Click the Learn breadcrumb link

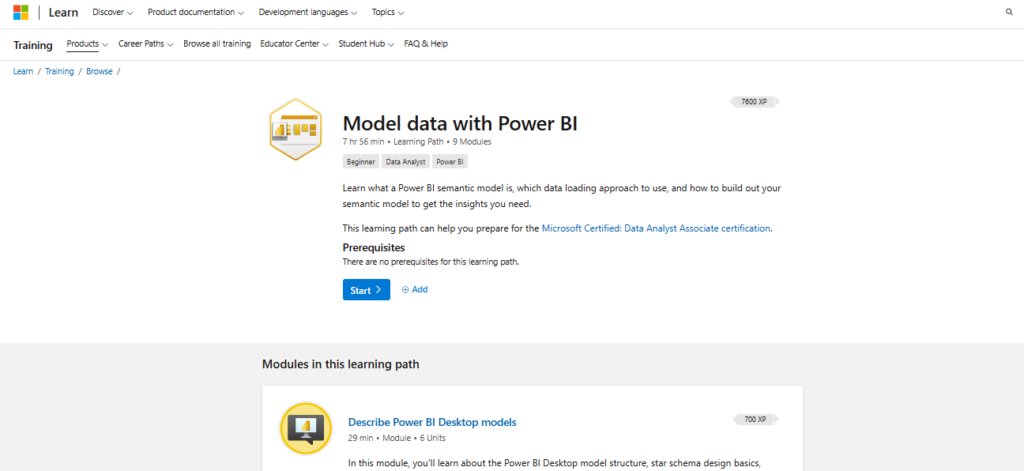pyautogui.click(x=23, y=72)
